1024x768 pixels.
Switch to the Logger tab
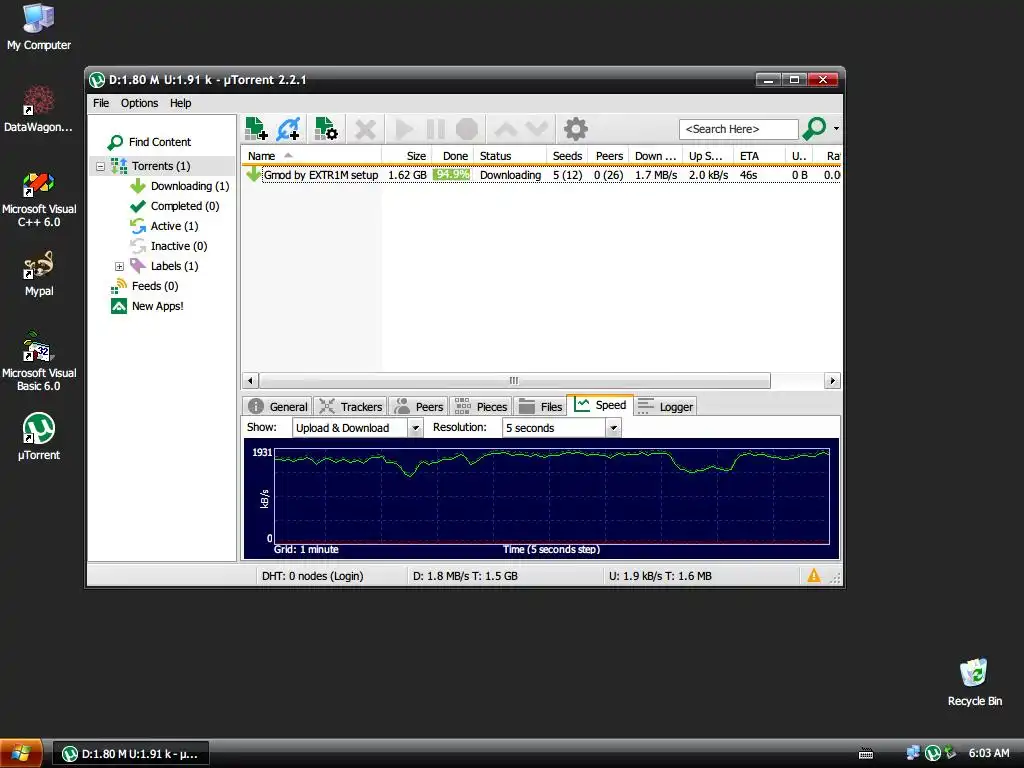[x=665, y=407]
